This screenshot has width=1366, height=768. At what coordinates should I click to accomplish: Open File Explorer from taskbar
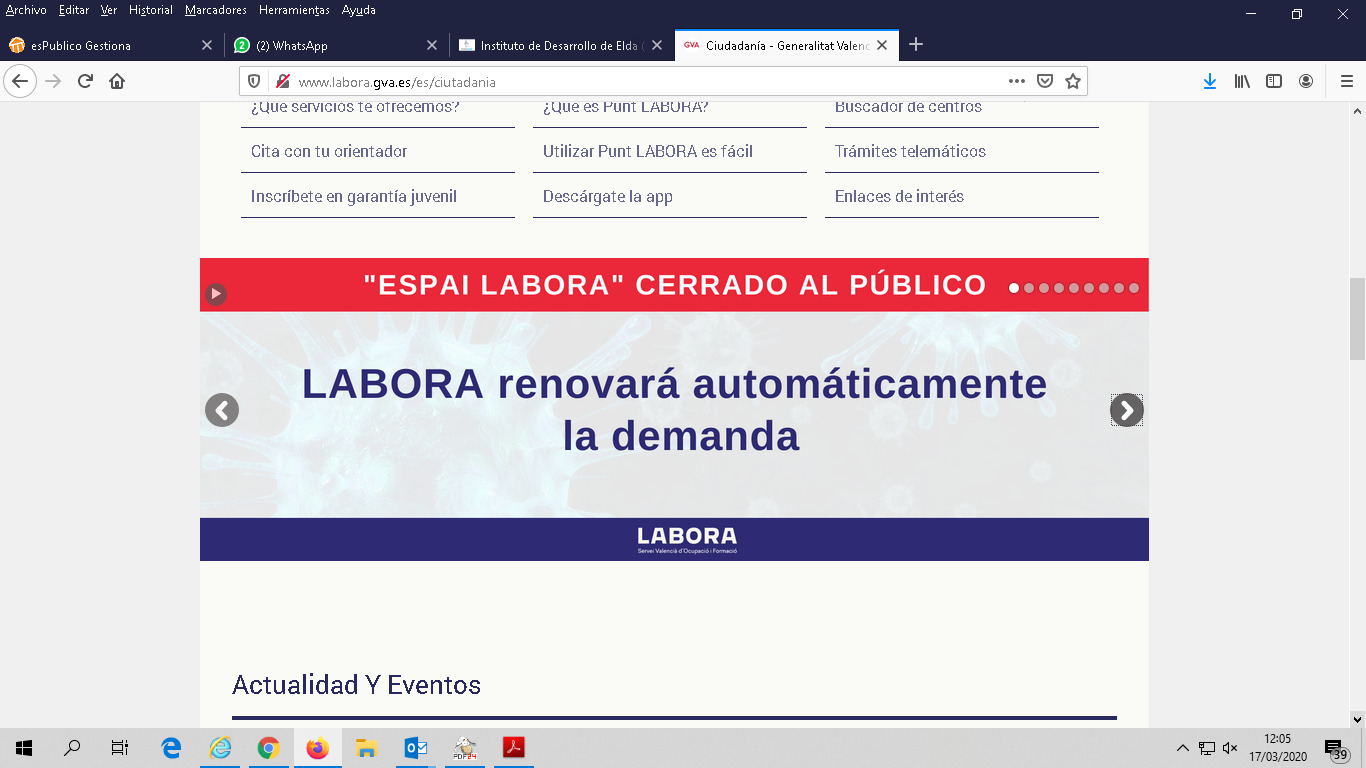click(366, 748)
